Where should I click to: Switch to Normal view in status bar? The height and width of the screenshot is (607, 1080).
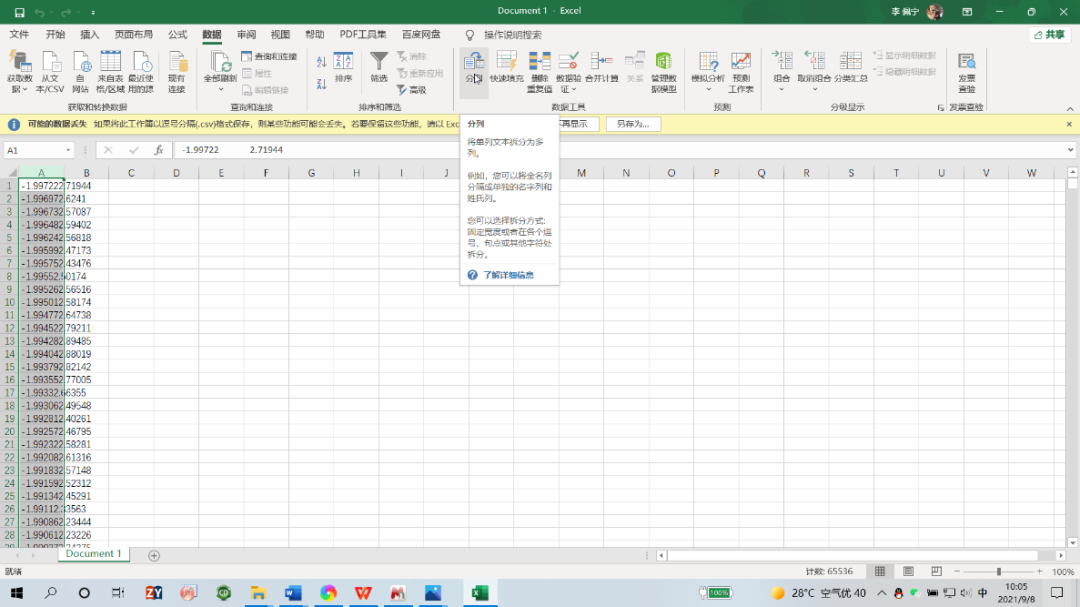880,571
